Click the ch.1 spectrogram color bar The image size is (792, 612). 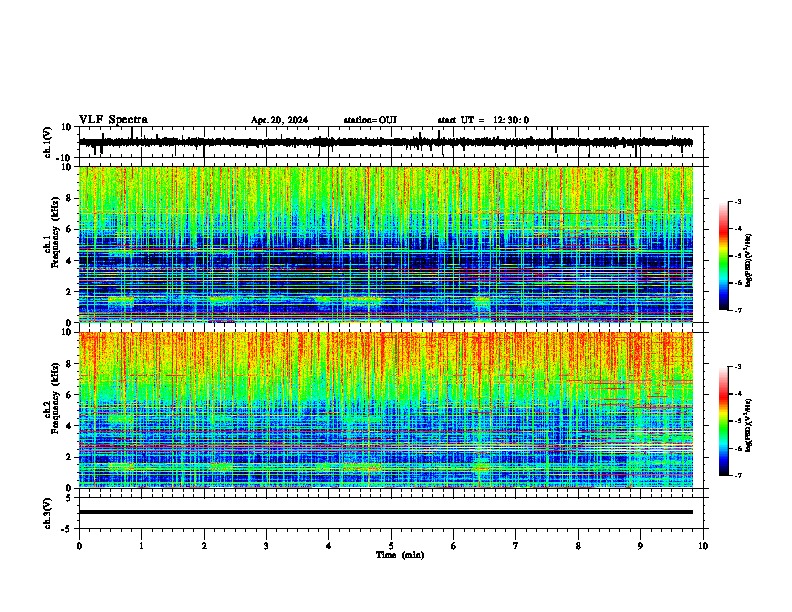tap(723, 256)
